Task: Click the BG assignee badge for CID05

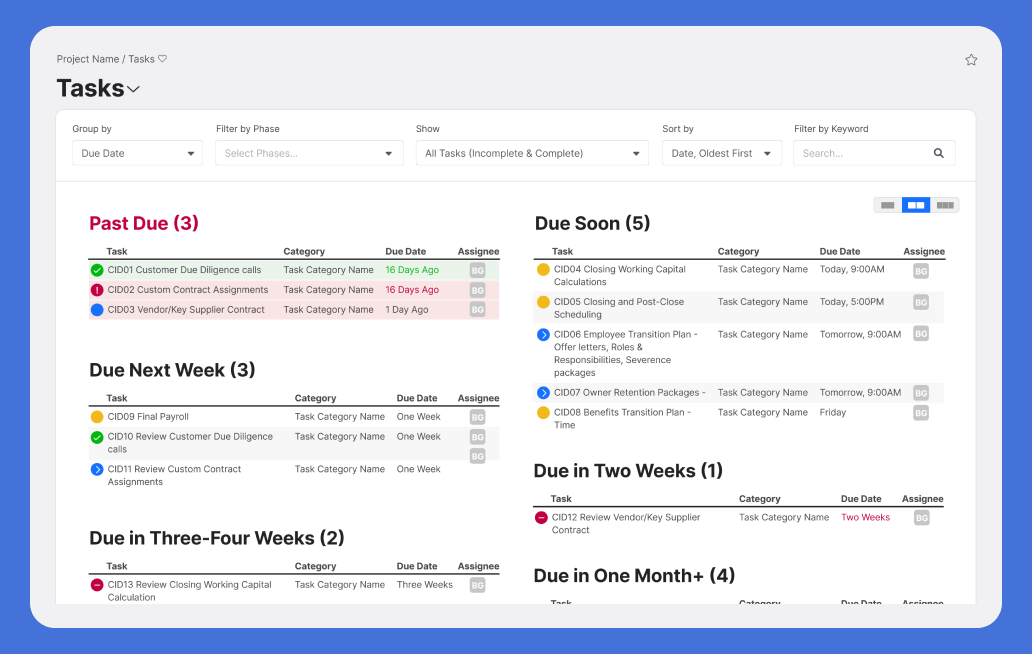Action: [921, 303]
